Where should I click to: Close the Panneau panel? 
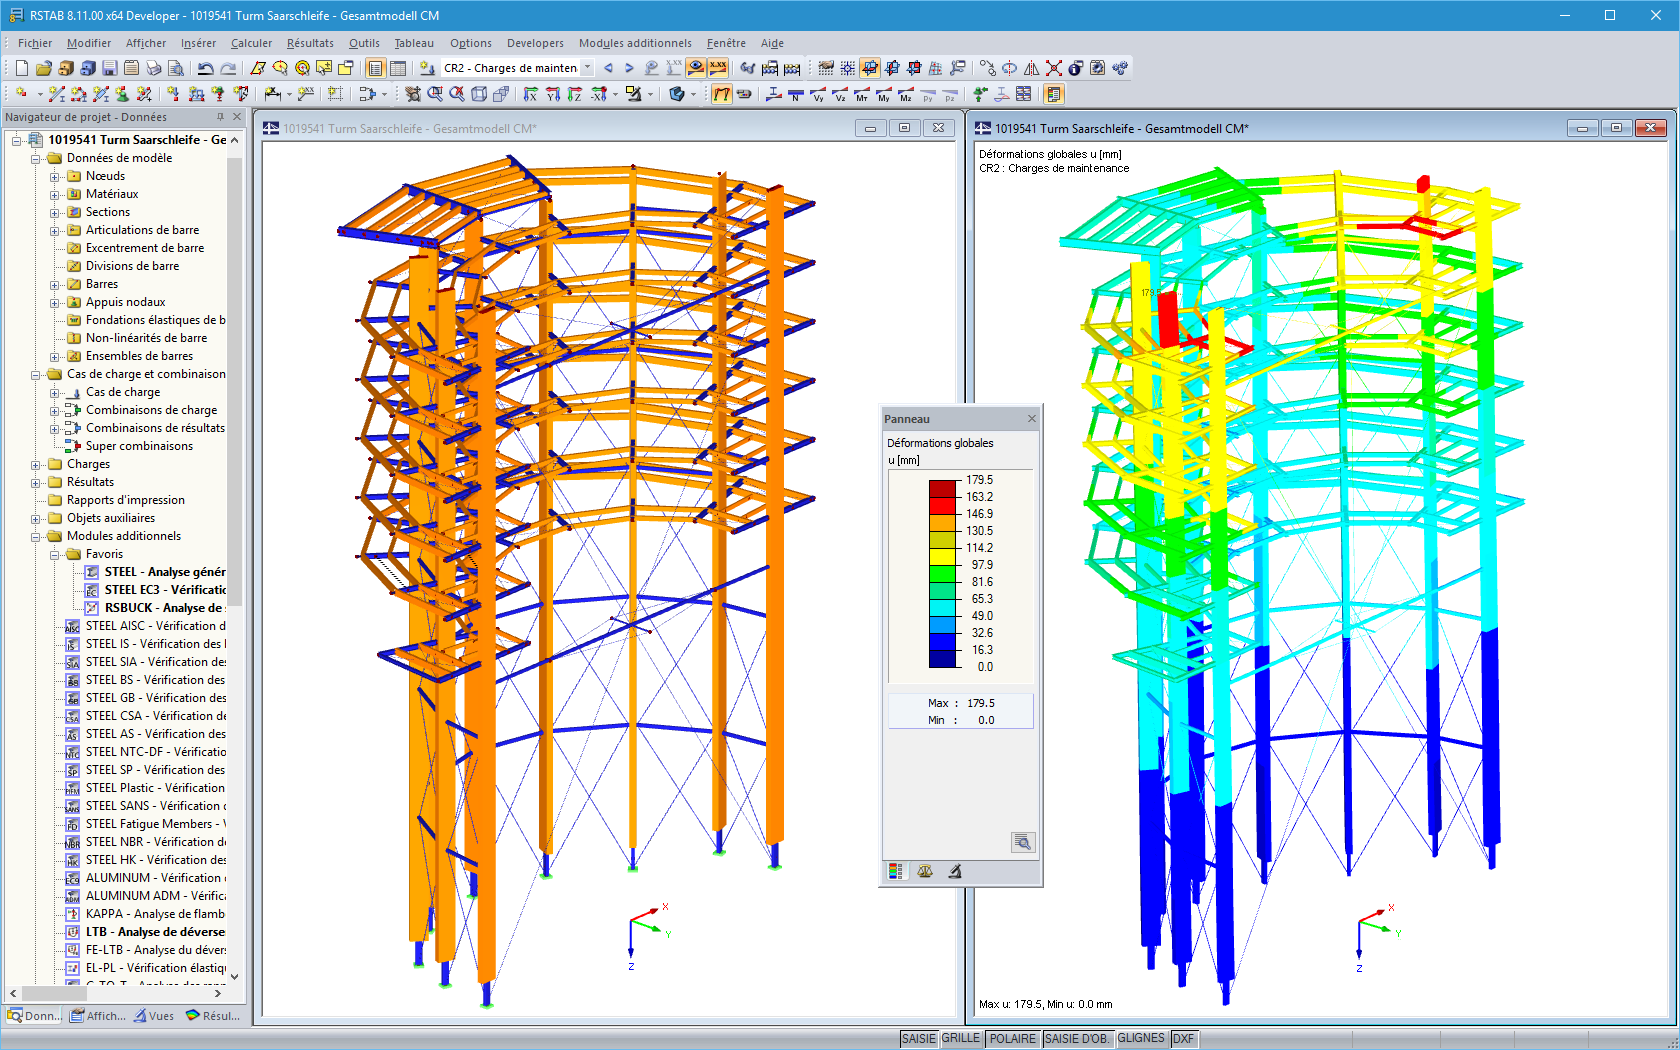pyautogui.click(x=1032, y=418)
